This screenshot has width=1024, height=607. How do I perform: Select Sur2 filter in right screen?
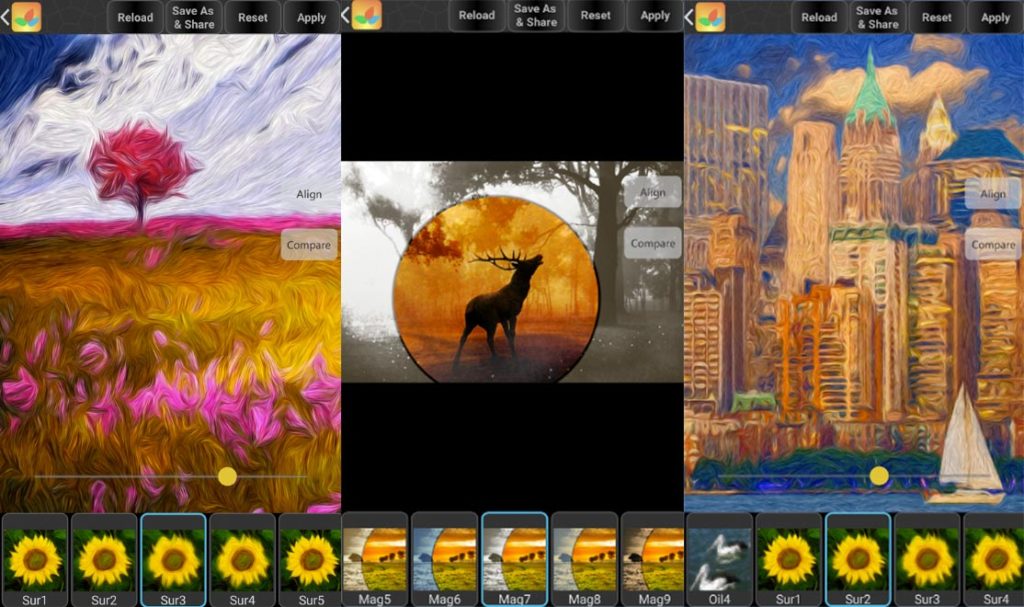[857, 560]
